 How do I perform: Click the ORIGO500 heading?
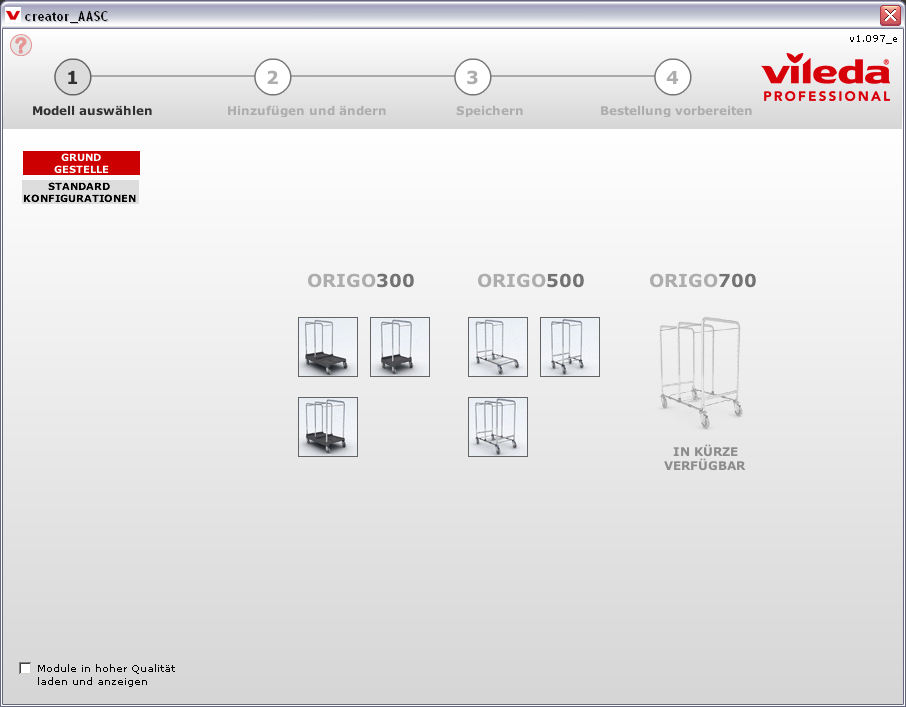pos(530,281)
